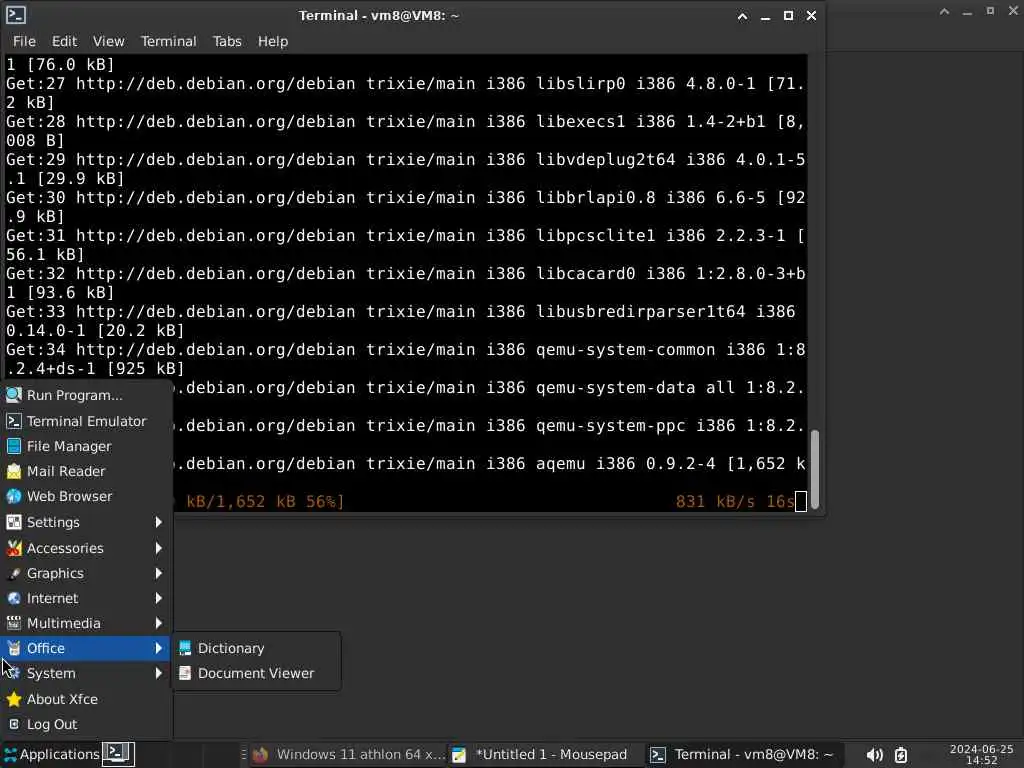Click the power manager battery icon
Image resolution: width=1024 pixels, height=768 pixels.
[901, 755]
